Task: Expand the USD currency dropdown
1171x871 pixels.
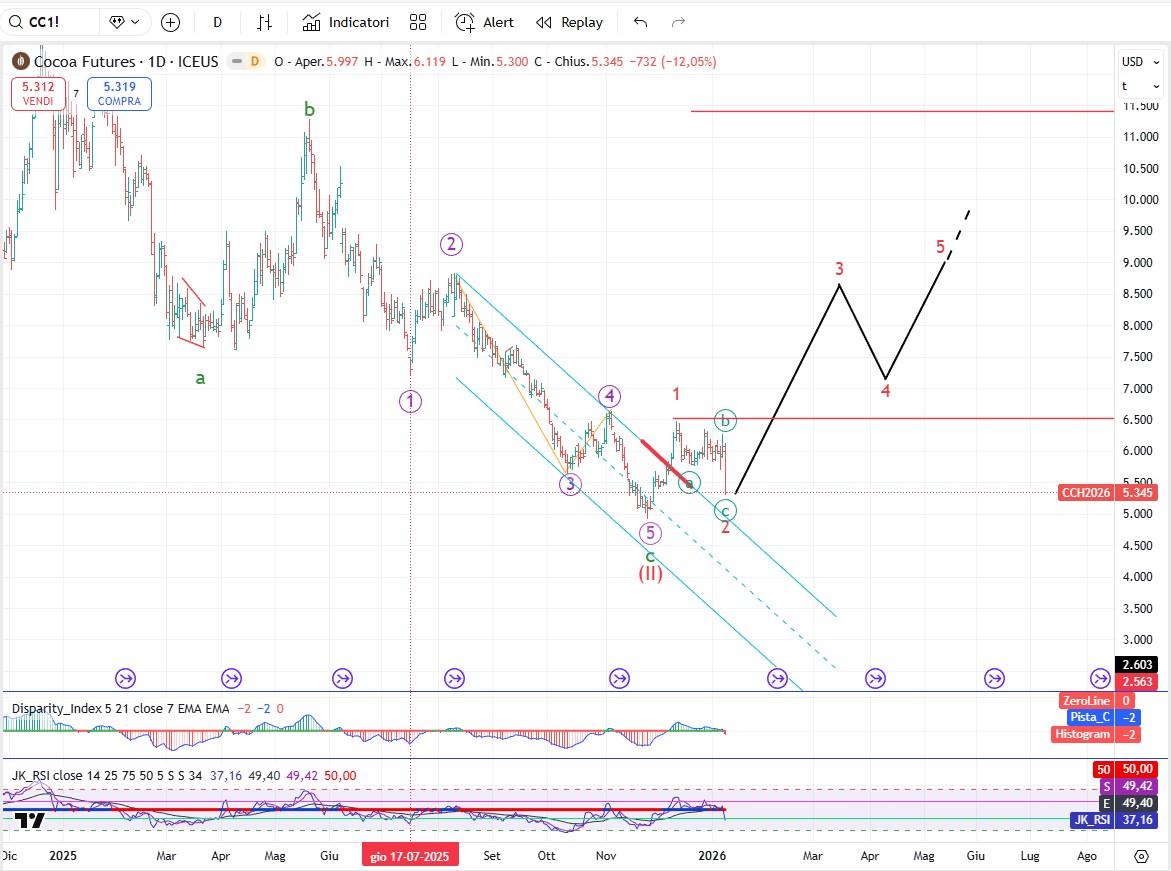Action: click(x=1137, y=61)
